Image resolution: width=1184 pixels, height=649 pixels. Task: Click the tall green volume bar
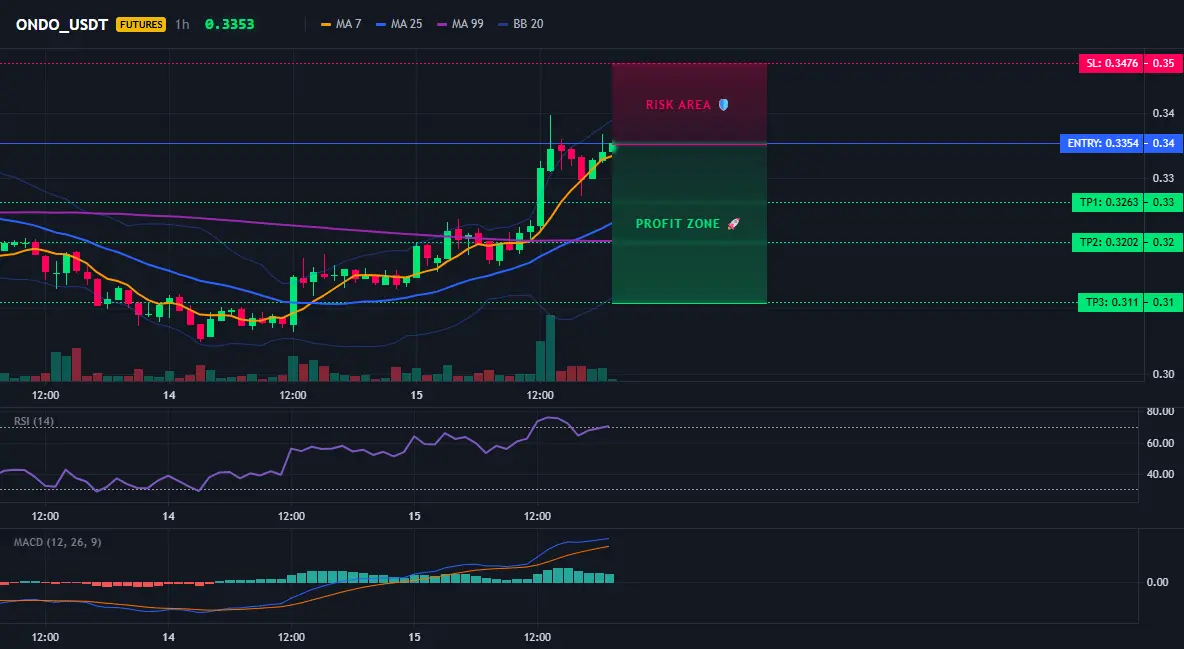[x=550, y=348]
